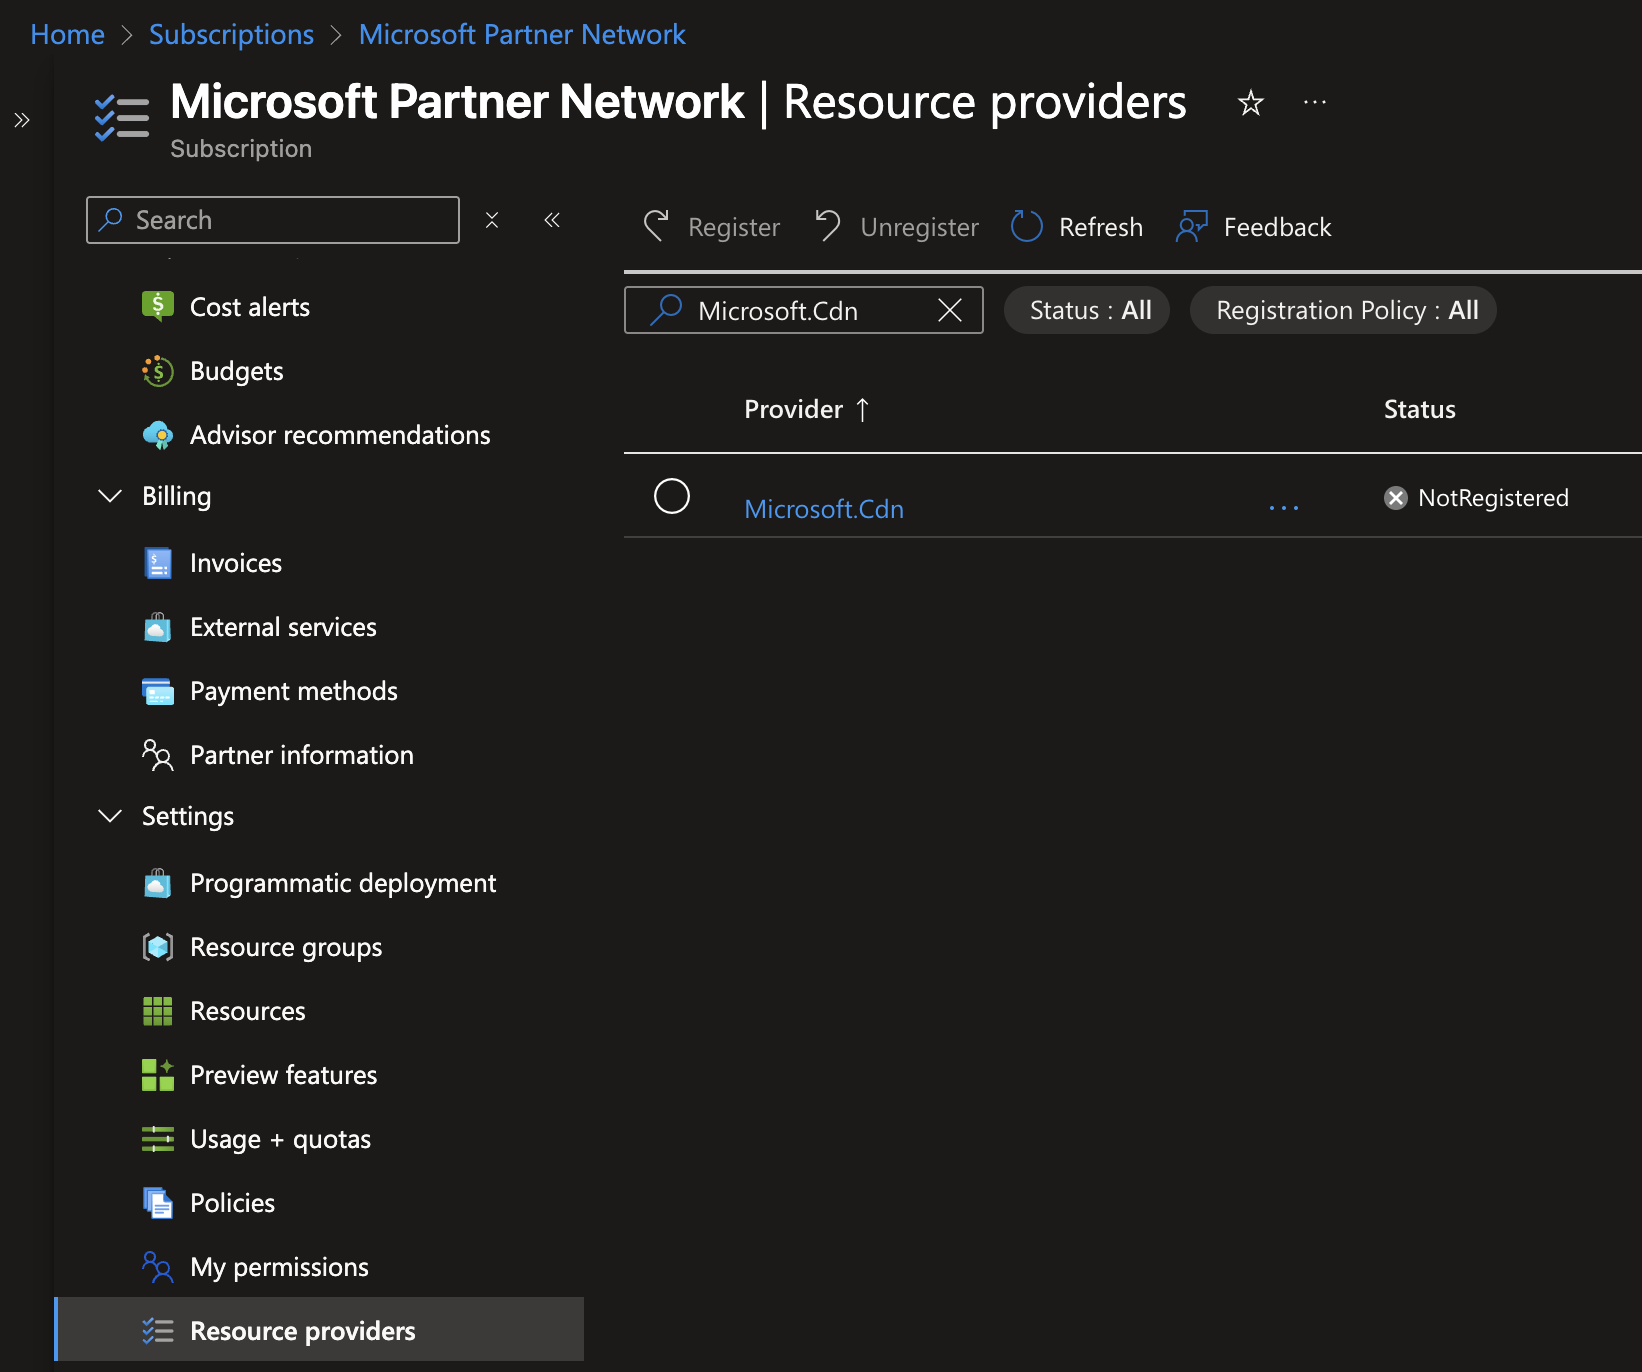The image size is (1642, 1372).
Task: Open the Feedback pane
Action: [1254, 227]
